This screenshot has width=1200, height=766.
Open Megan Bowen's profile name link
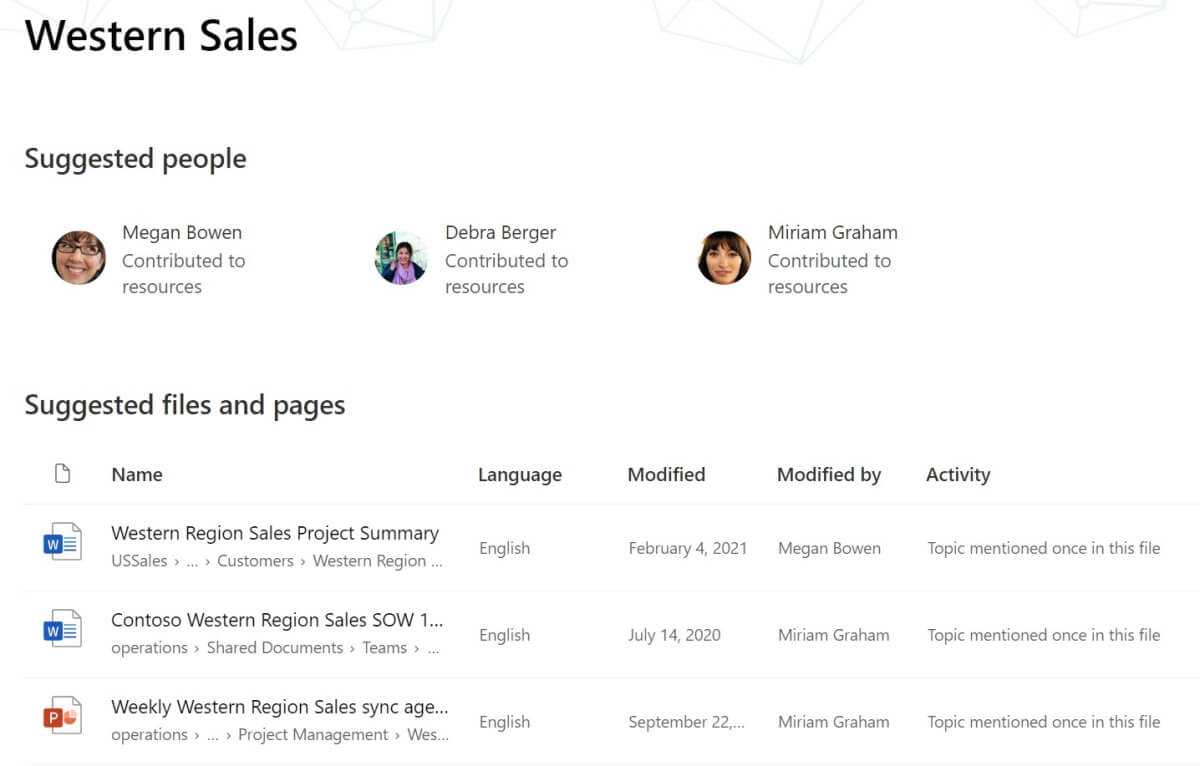pos(182,232)
